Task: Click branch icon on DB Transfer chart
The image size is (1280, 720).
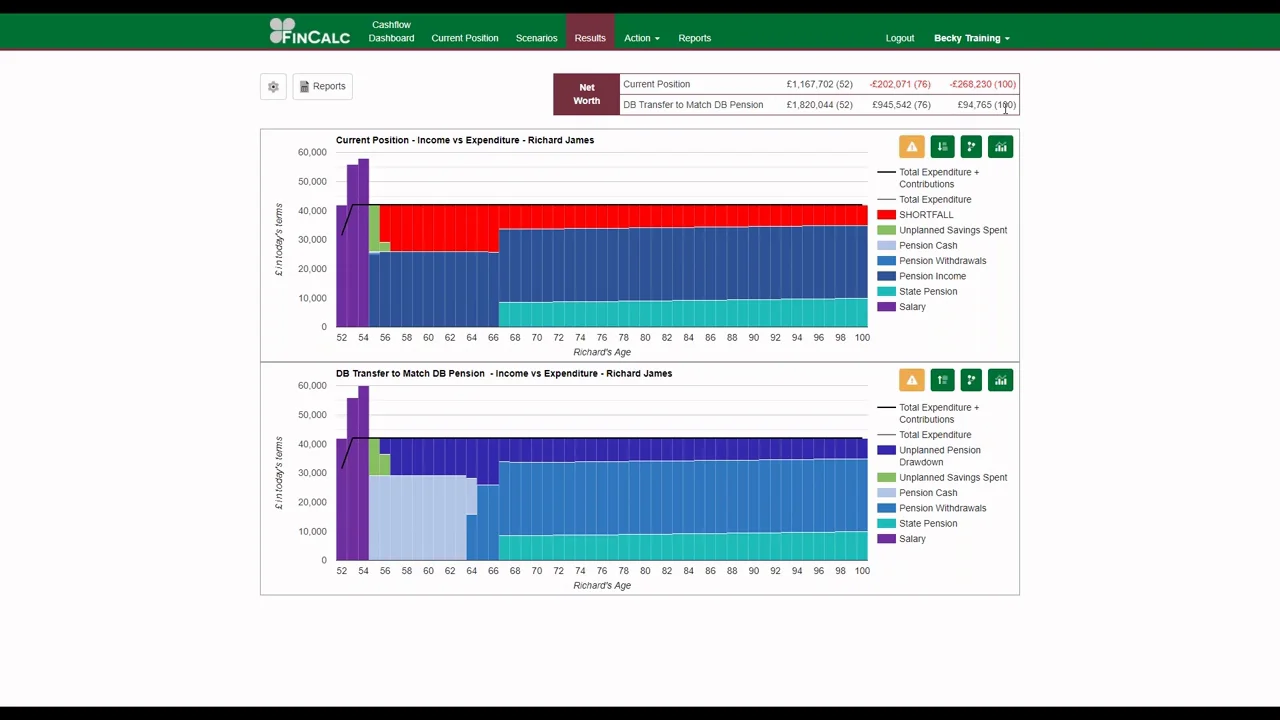Action: click(x=971, y=381)
